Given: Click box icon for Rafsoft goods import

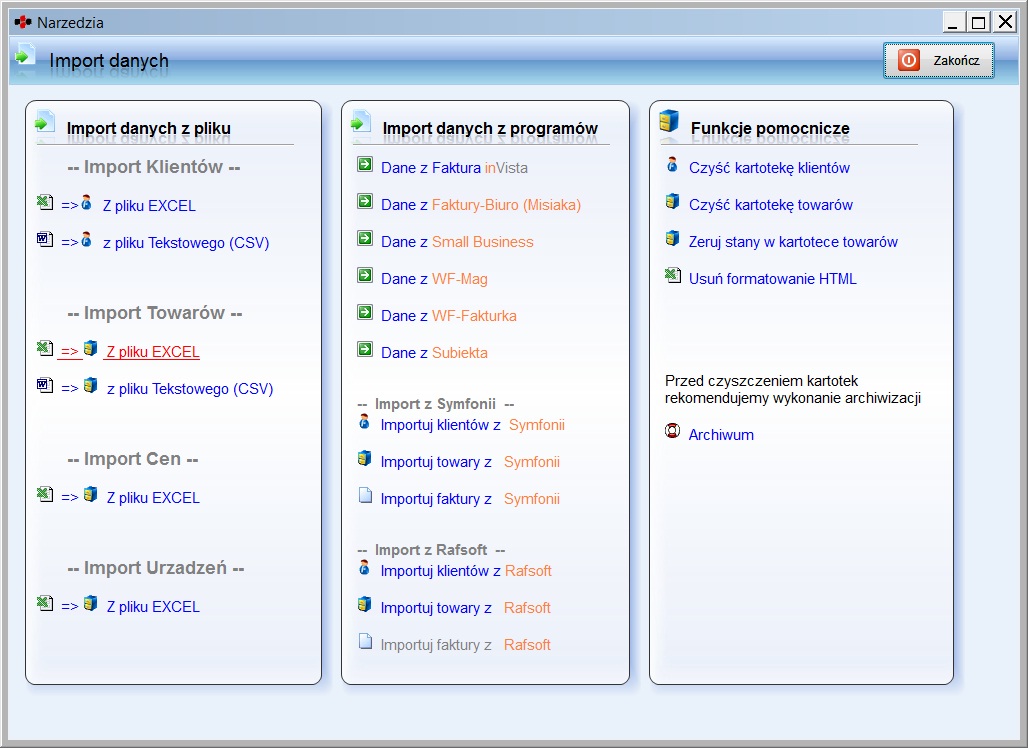Looking at the screenshot, I should coord(365,604).
